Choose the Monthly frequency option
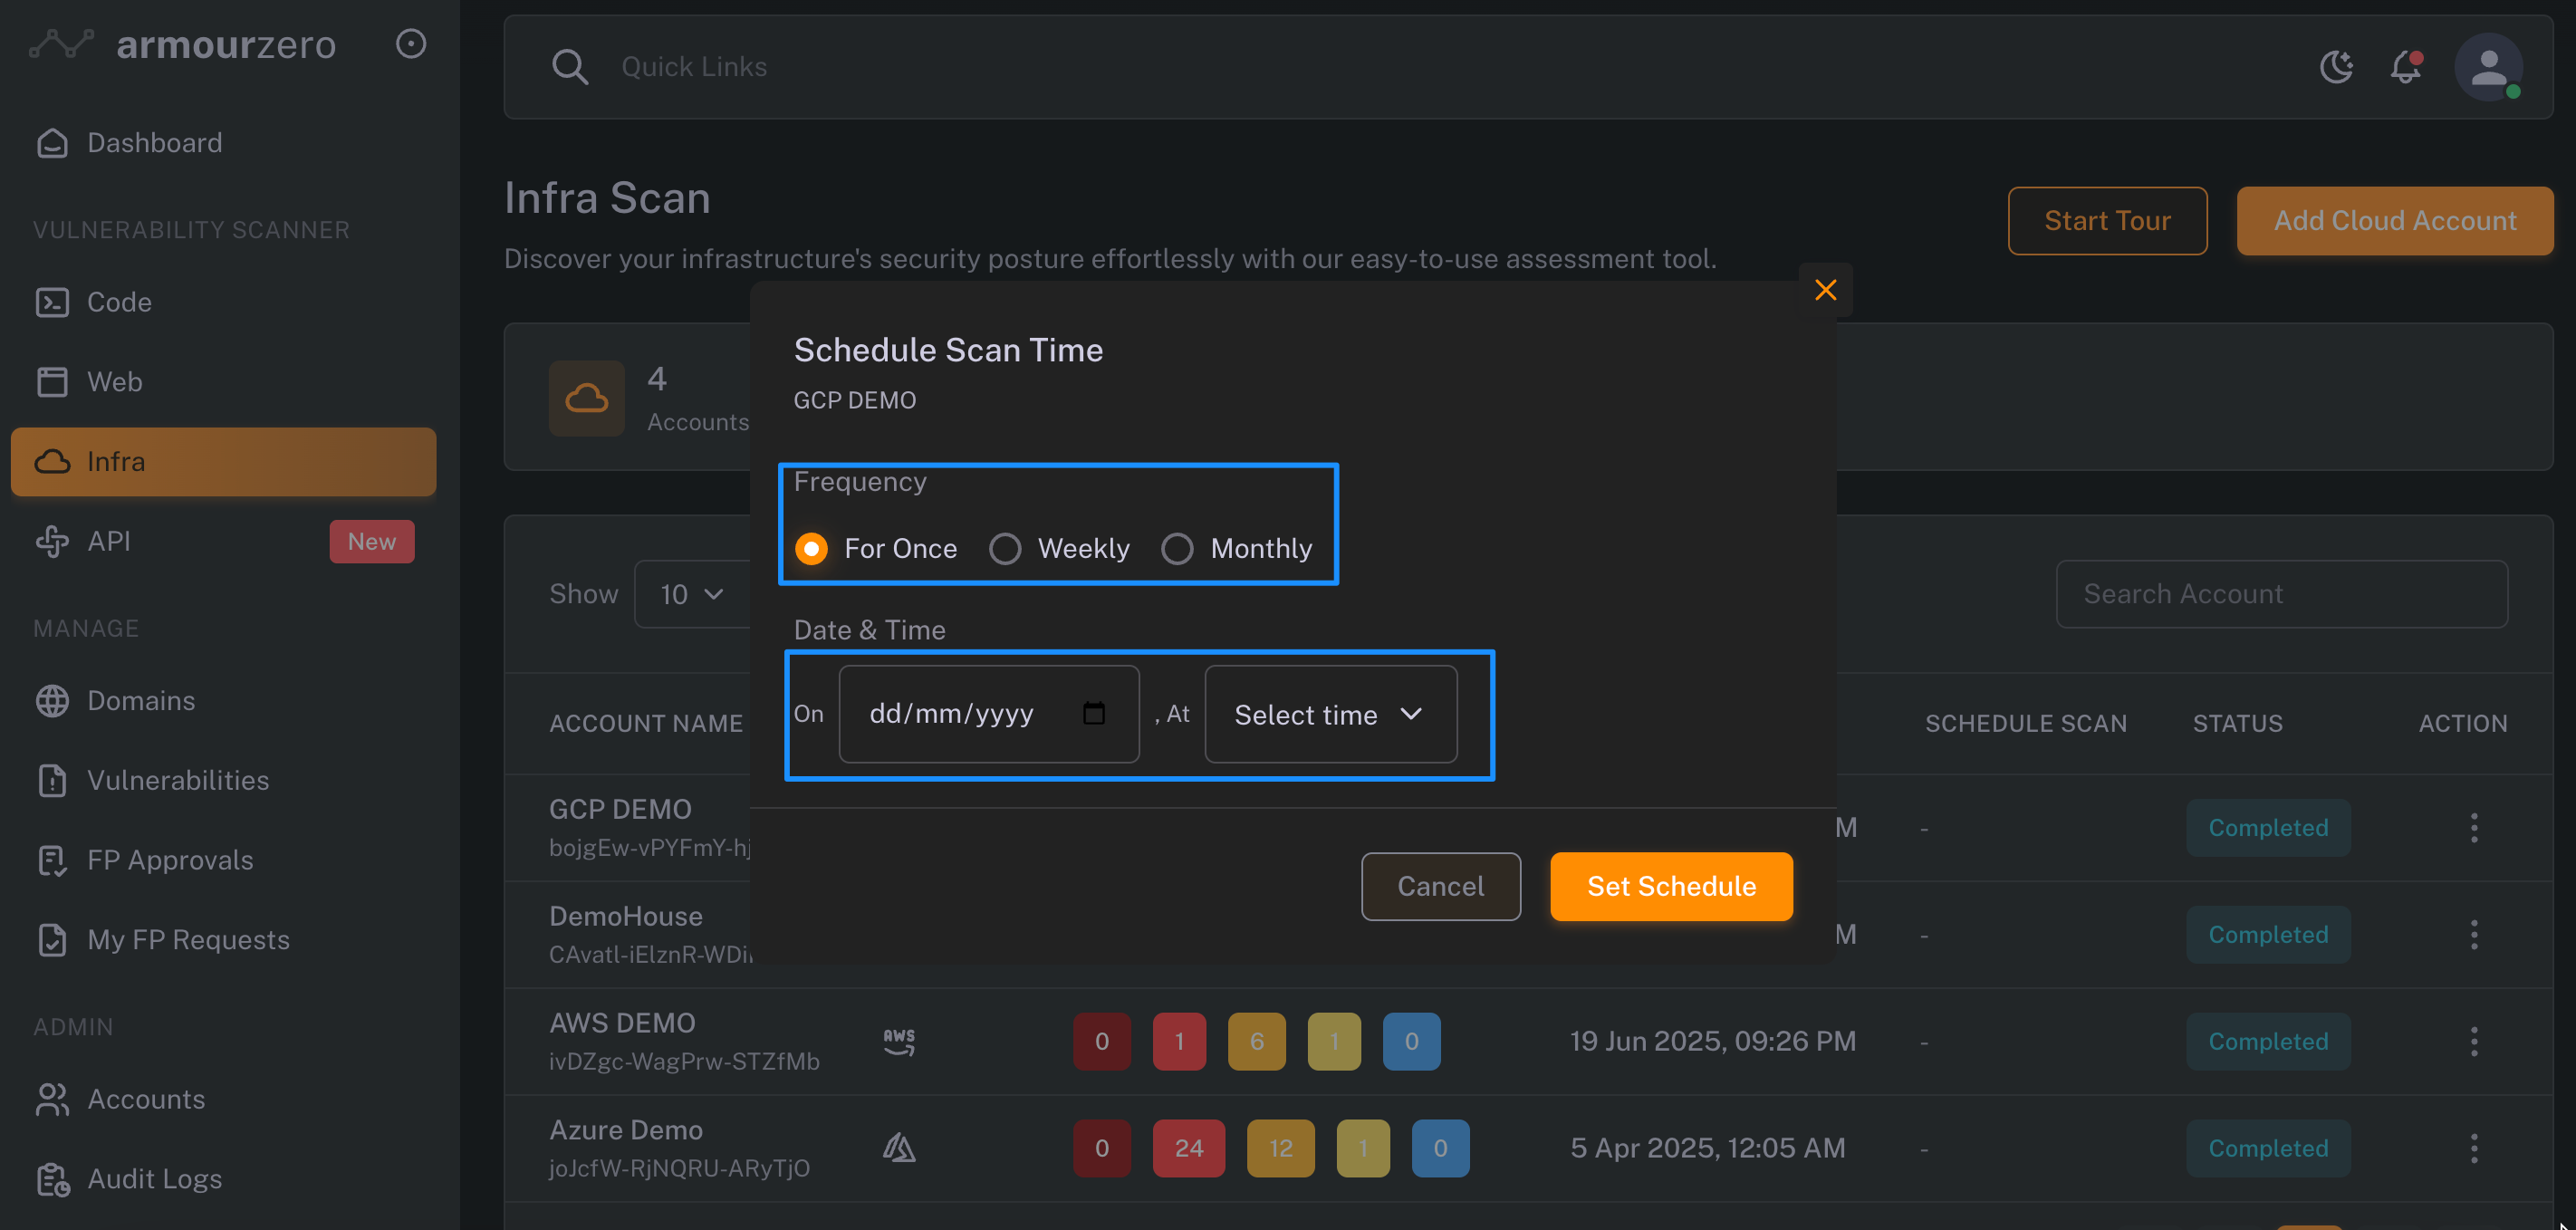 [x=1177, y=548]
